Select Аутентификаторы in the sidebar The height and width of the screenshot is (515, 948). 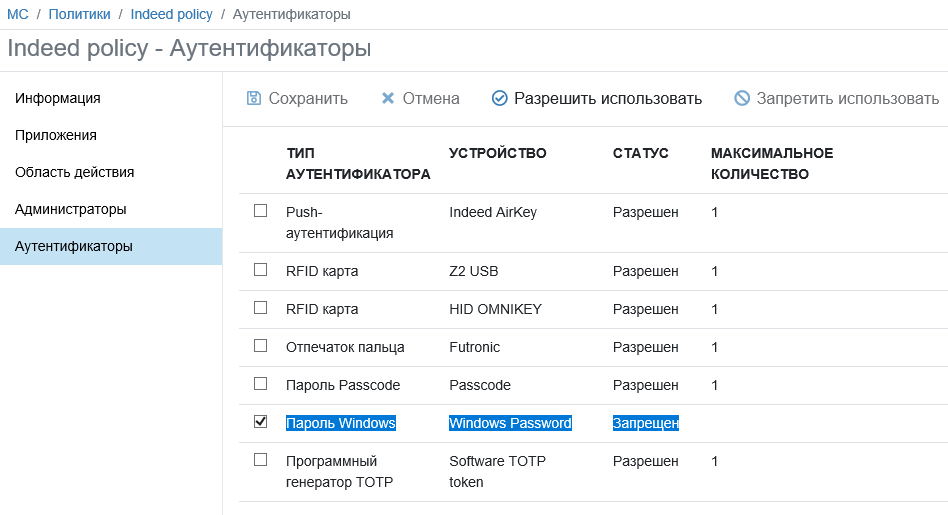coord(111,247)
